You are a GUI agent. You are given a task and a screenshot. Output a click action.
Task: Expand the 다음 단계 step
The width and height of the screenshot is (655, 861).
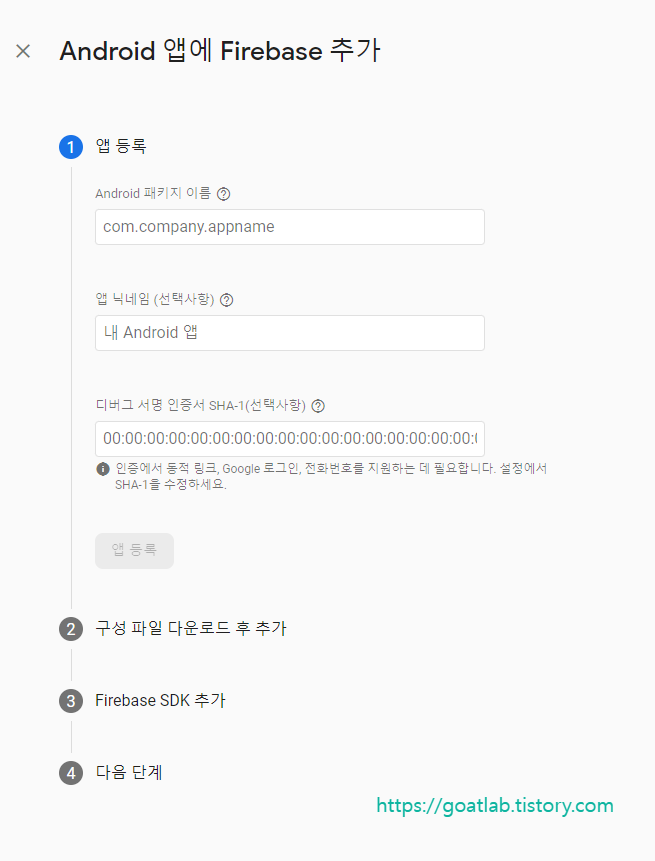click(x=129, y=772)
